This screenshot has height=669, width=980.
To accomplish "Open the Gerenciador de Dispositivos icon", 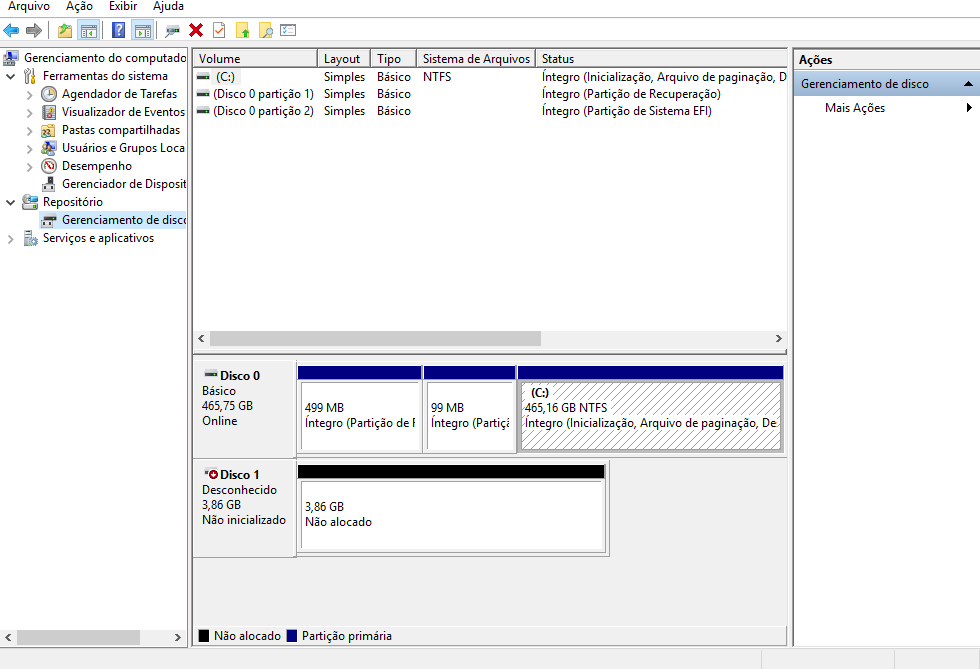I will pos(49,184).
